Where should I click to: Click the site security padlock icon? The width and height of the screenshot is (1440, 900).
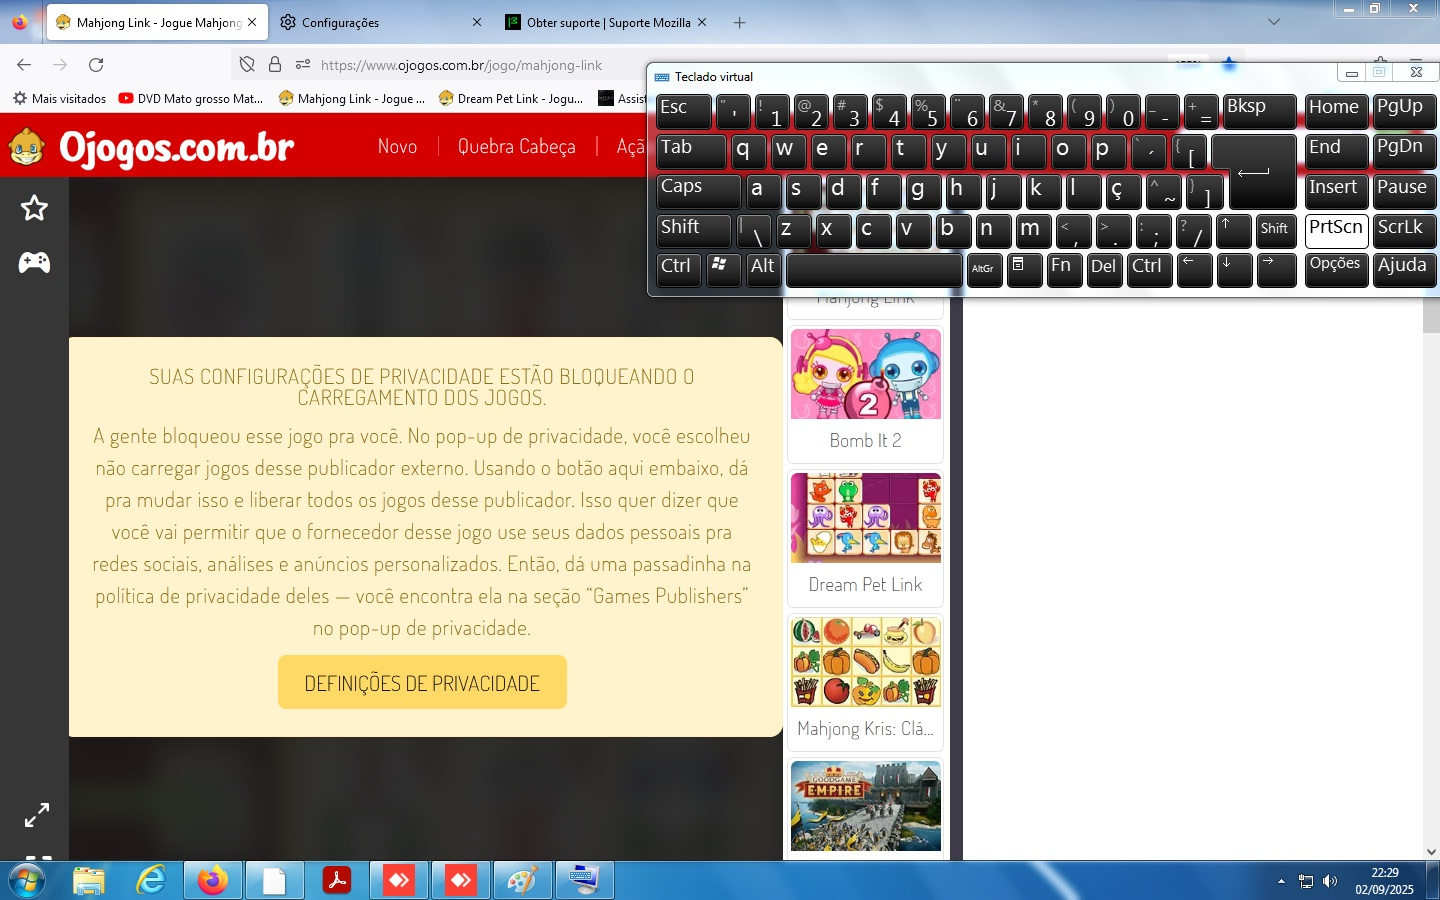(275, 65)
